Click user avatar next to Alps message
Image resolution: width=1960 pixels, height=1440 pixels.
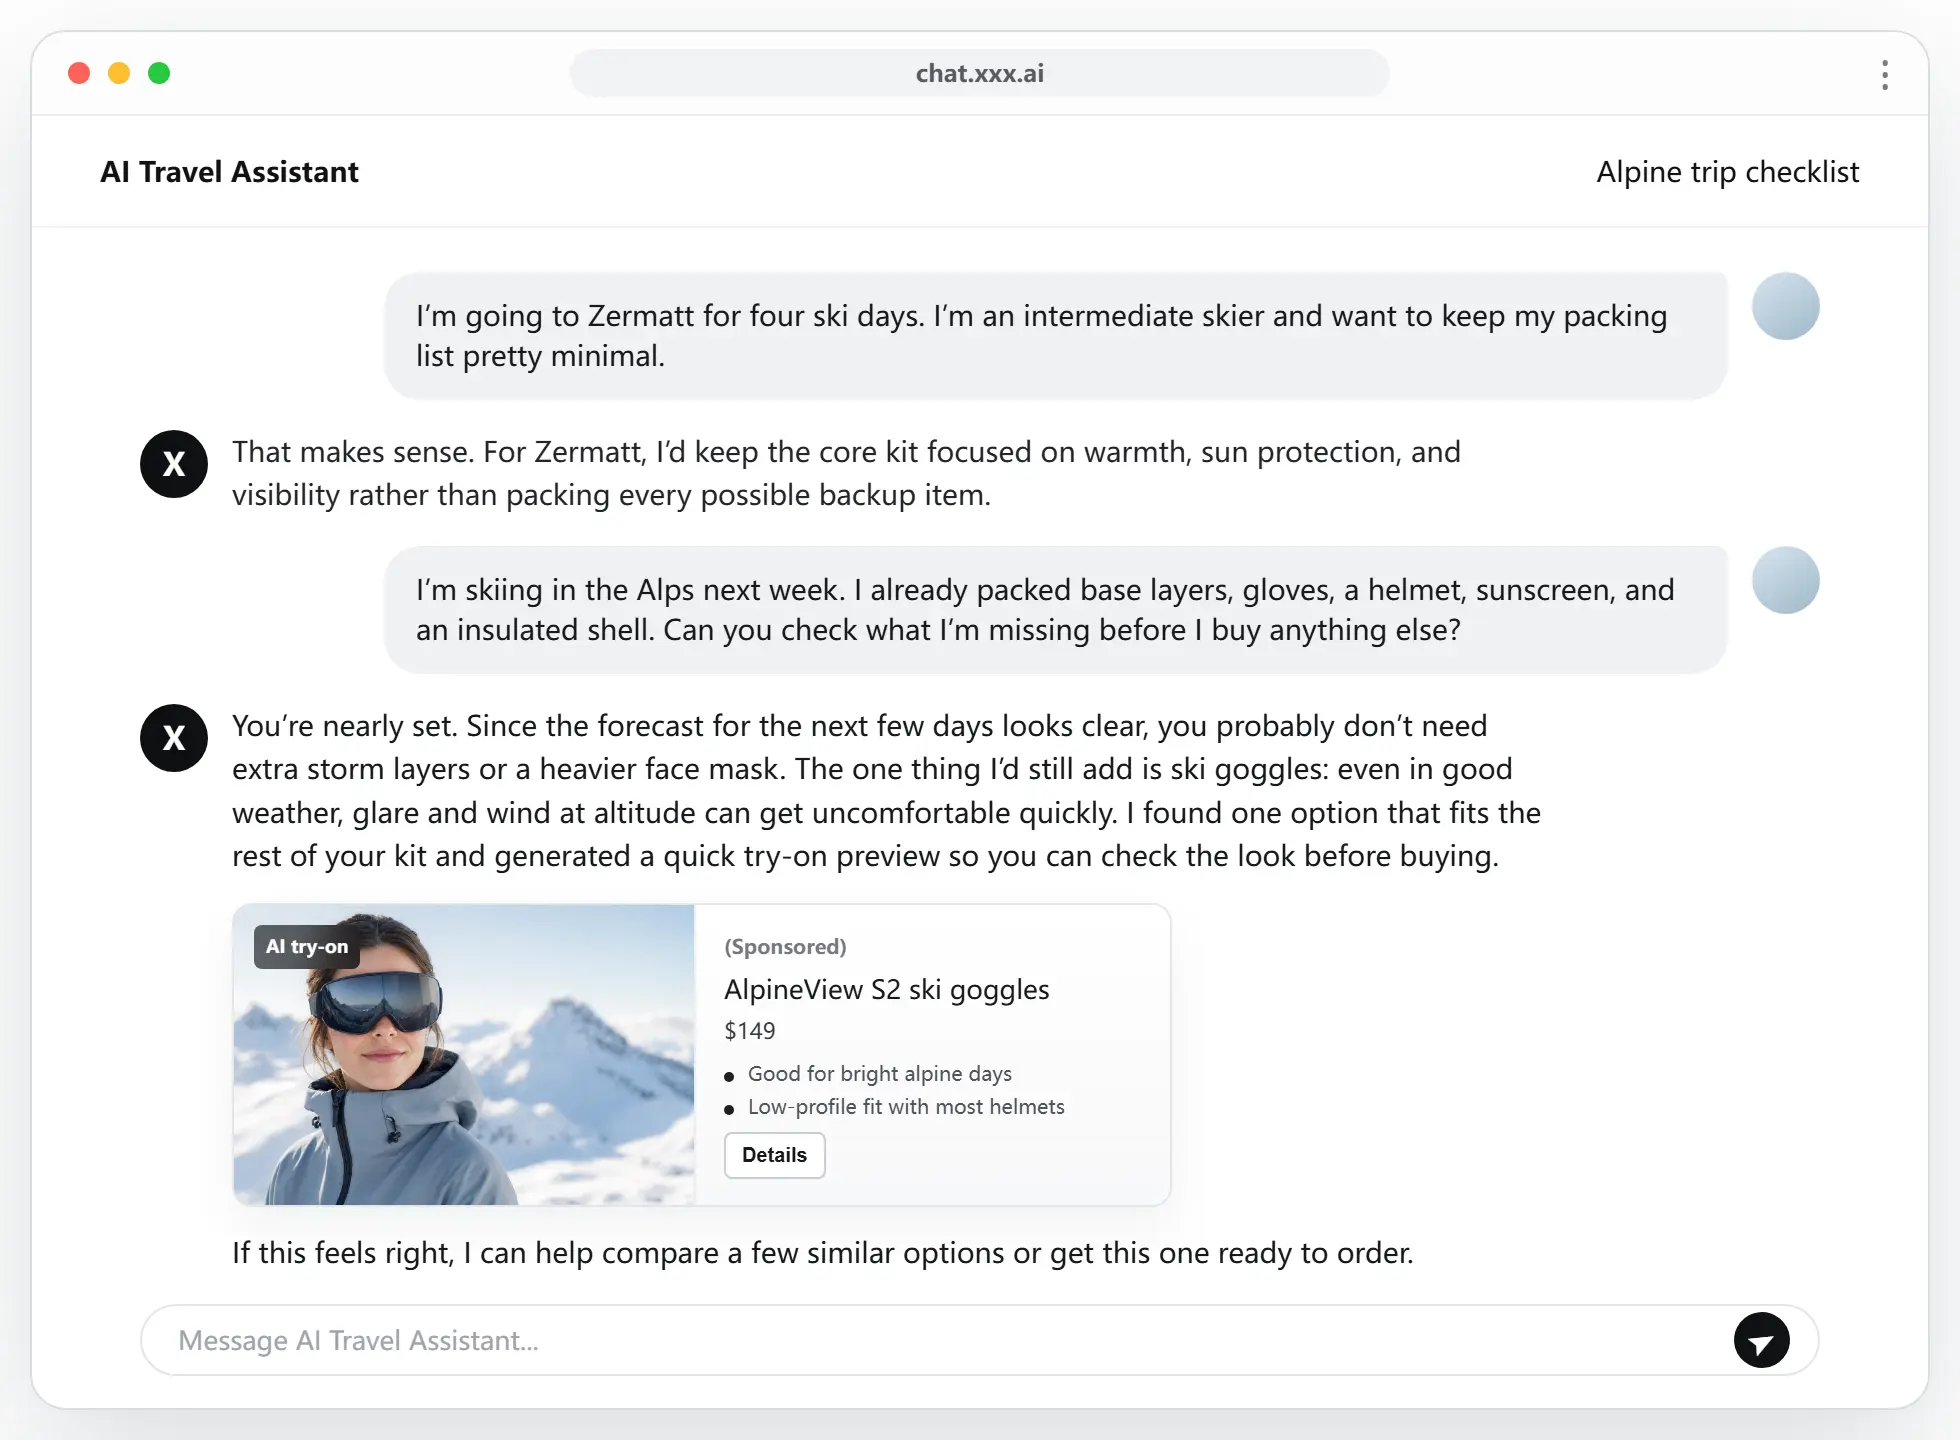(1785, 580)
